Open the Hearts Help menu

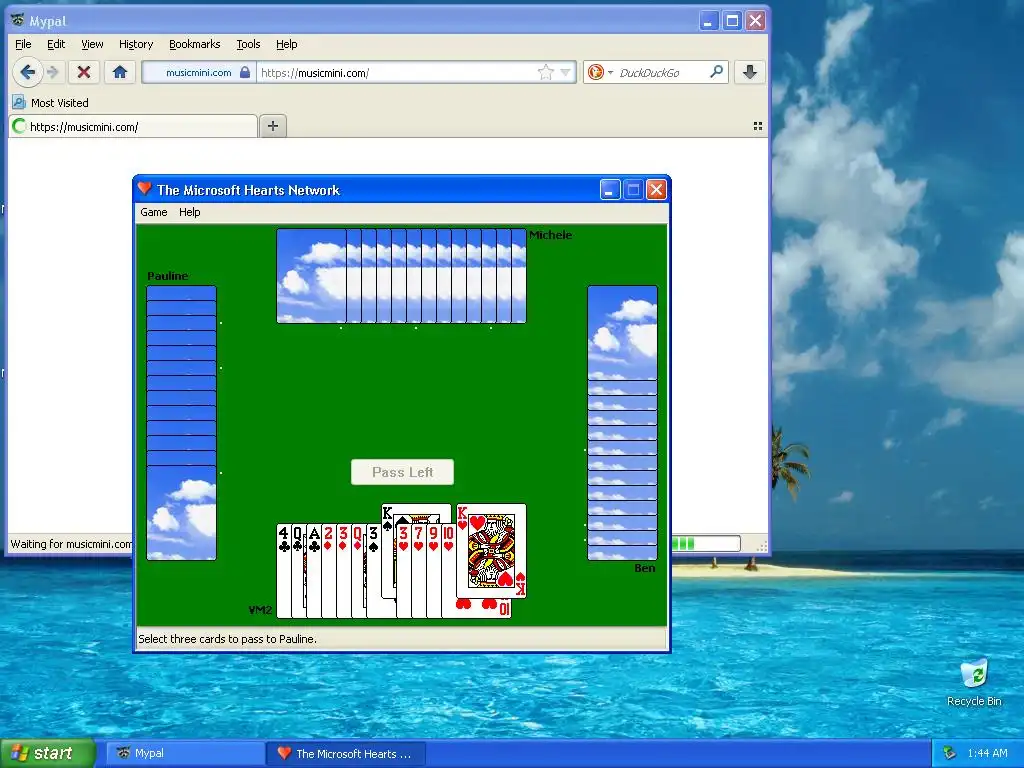click(x=189, y=212)
